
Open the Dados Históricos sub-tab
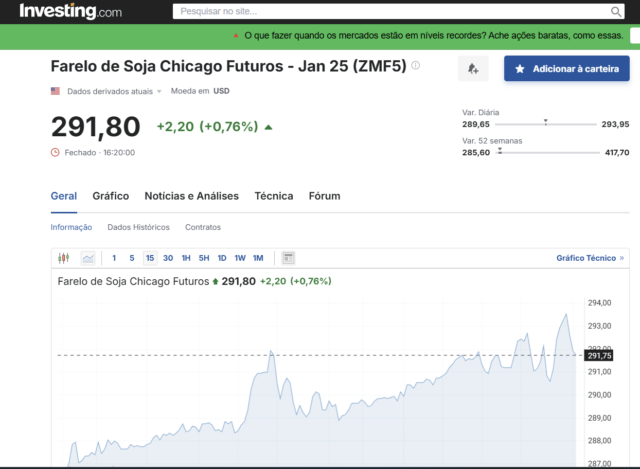[138, 227]
